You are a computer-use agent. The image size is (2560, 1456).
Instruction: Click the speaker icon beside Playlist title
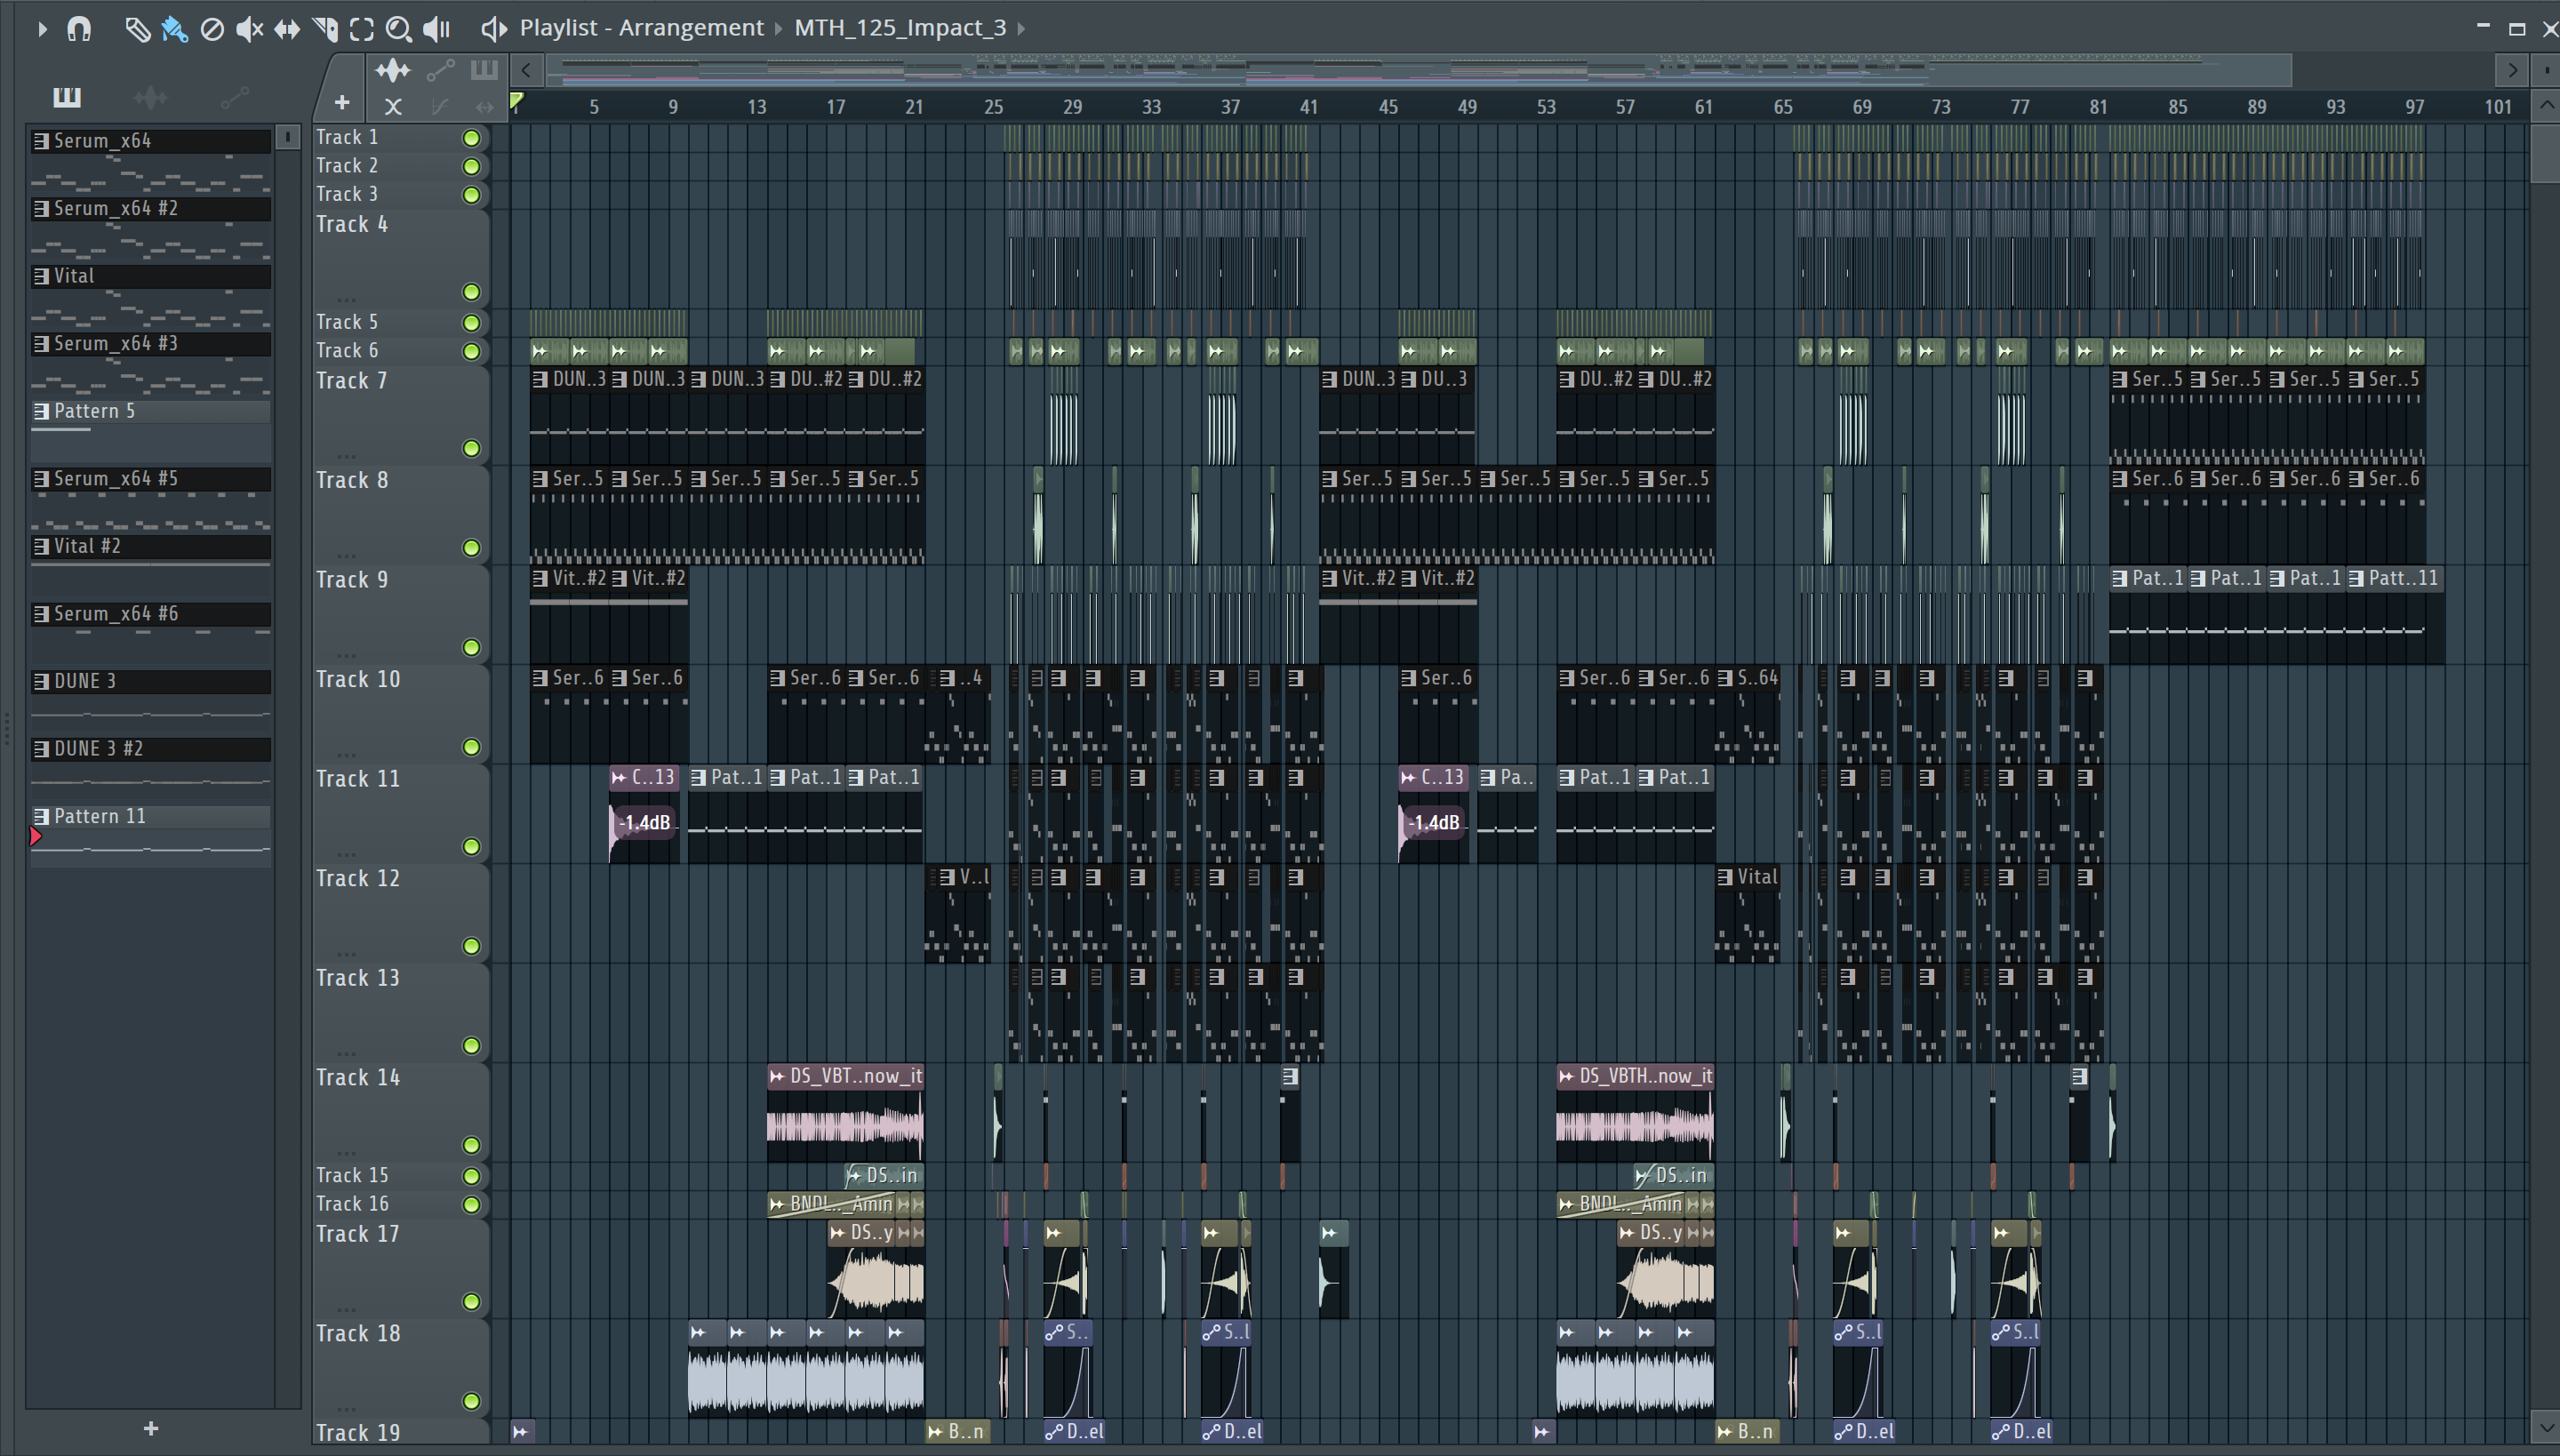[x=493, y=29]
